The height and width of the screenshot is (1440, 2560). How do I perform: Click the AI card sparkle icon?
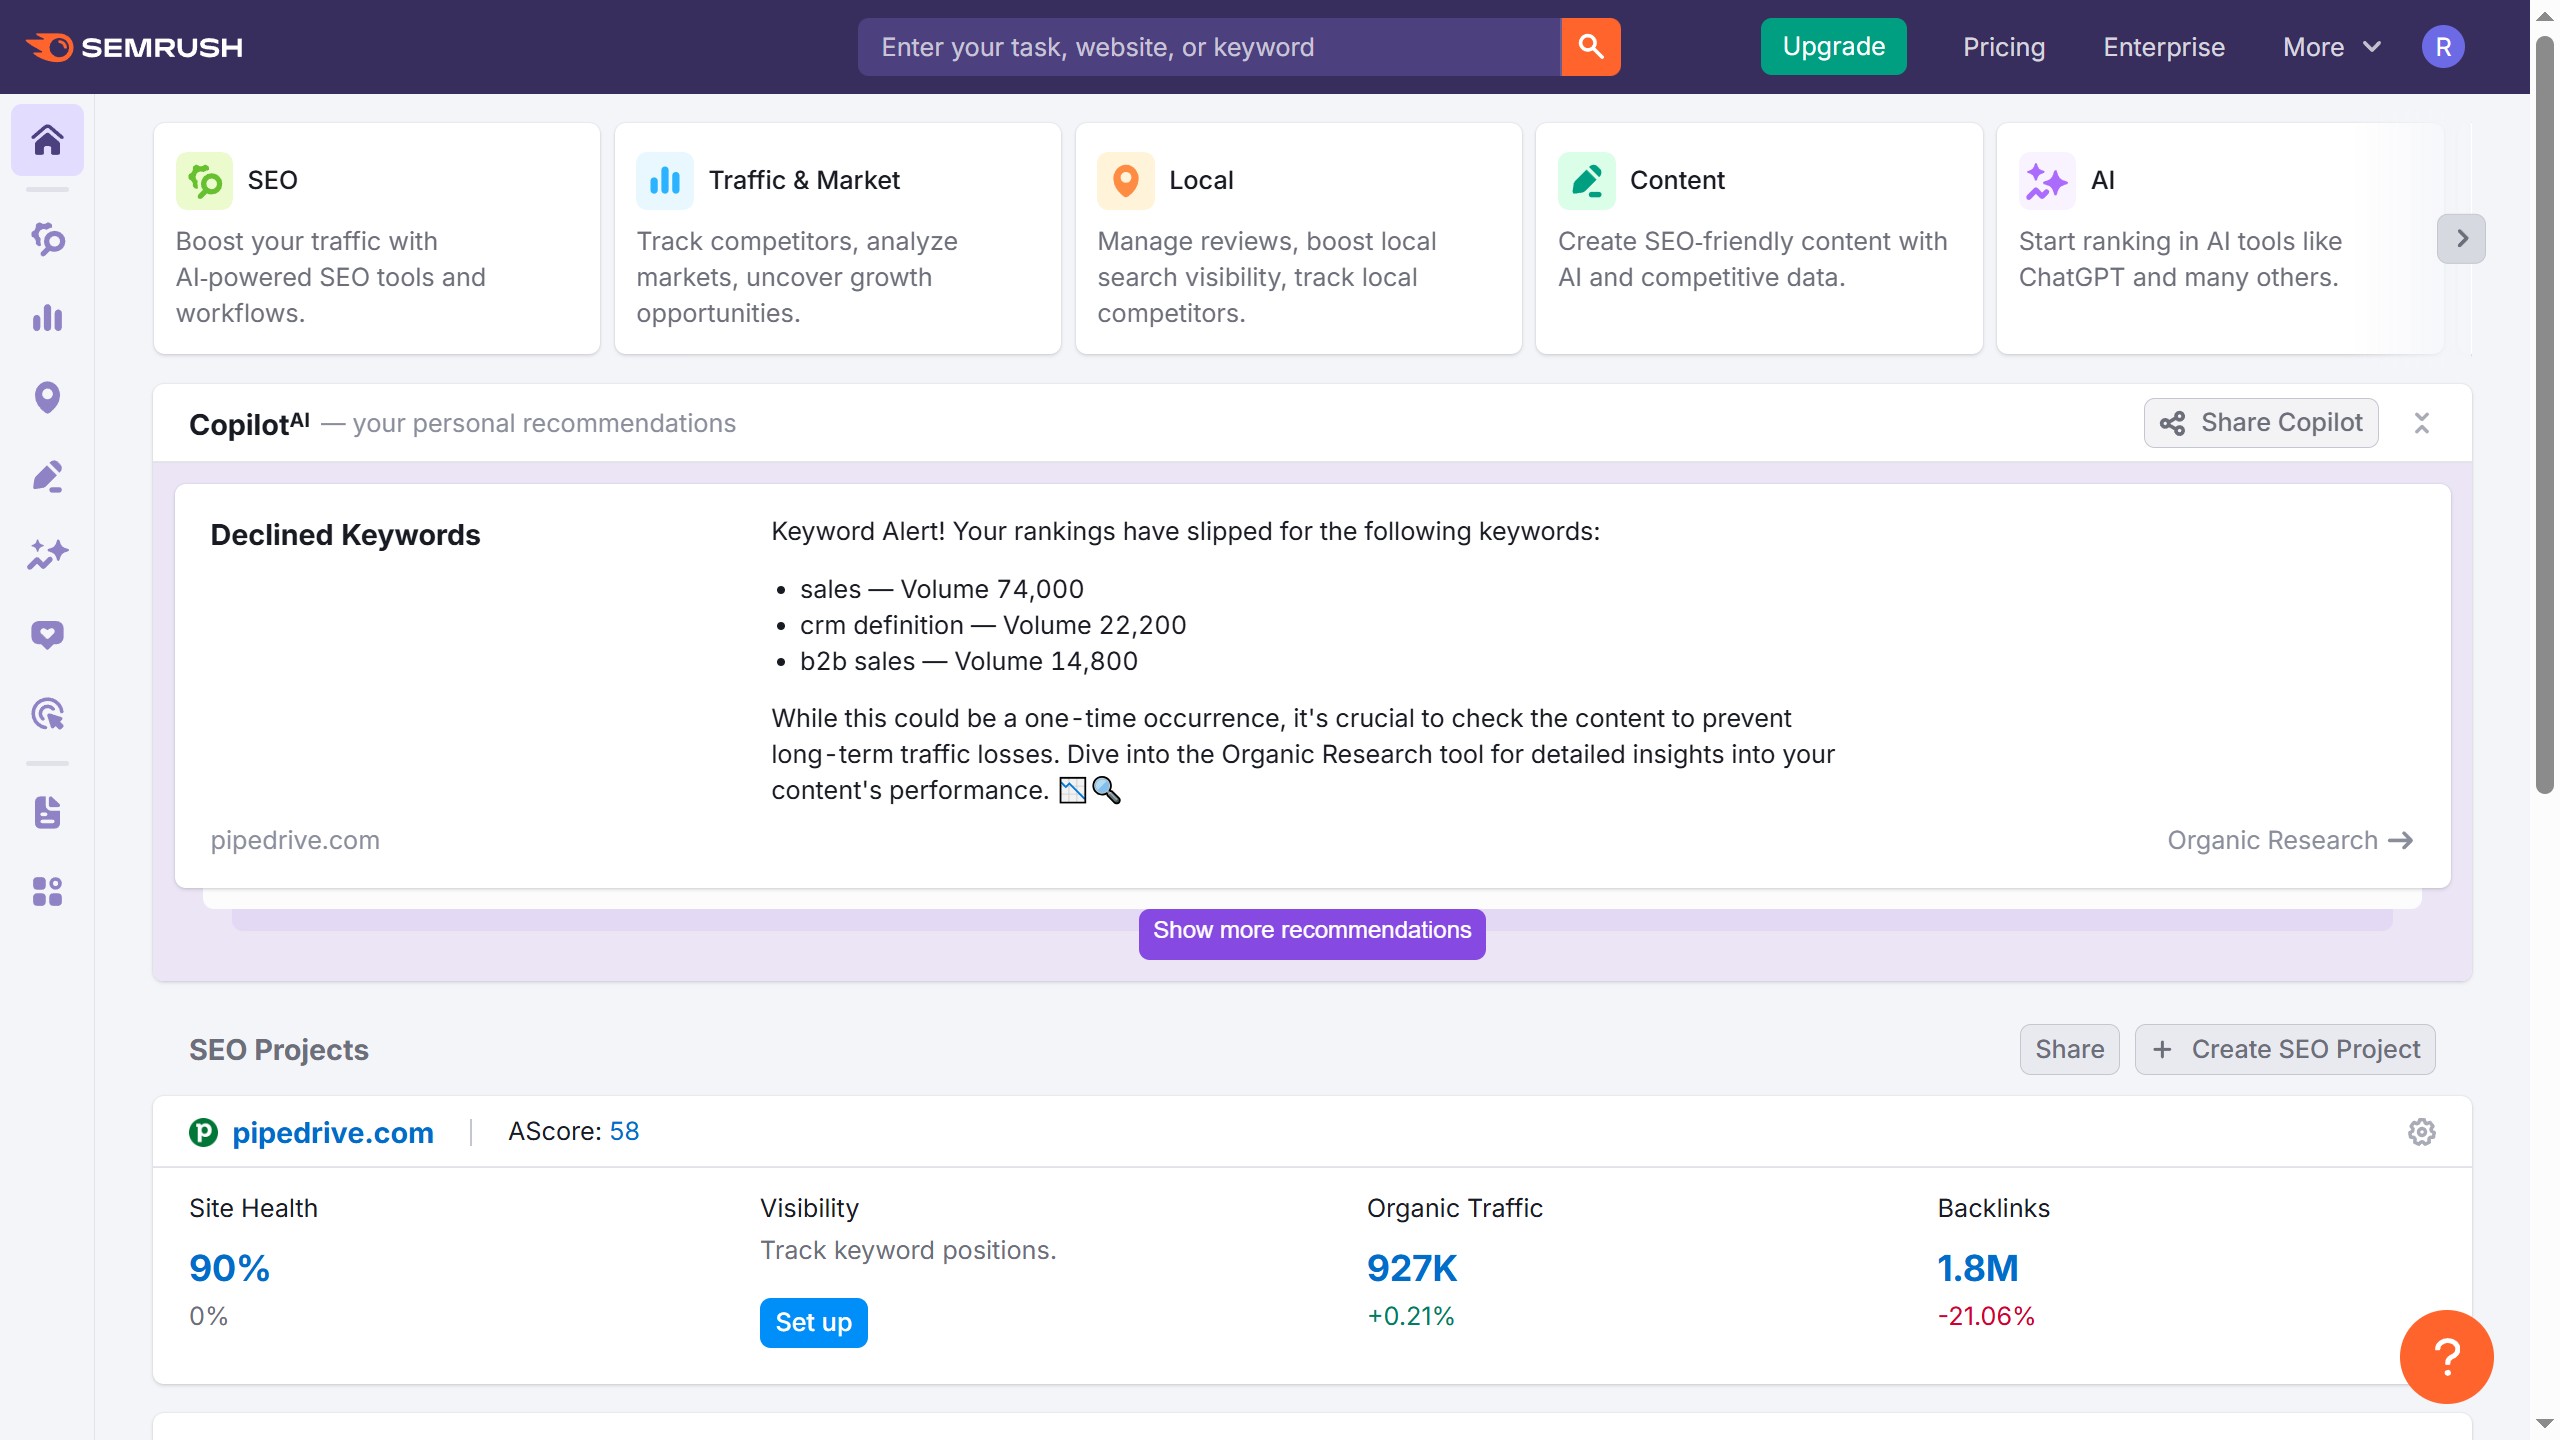[x=2047, y=181]
